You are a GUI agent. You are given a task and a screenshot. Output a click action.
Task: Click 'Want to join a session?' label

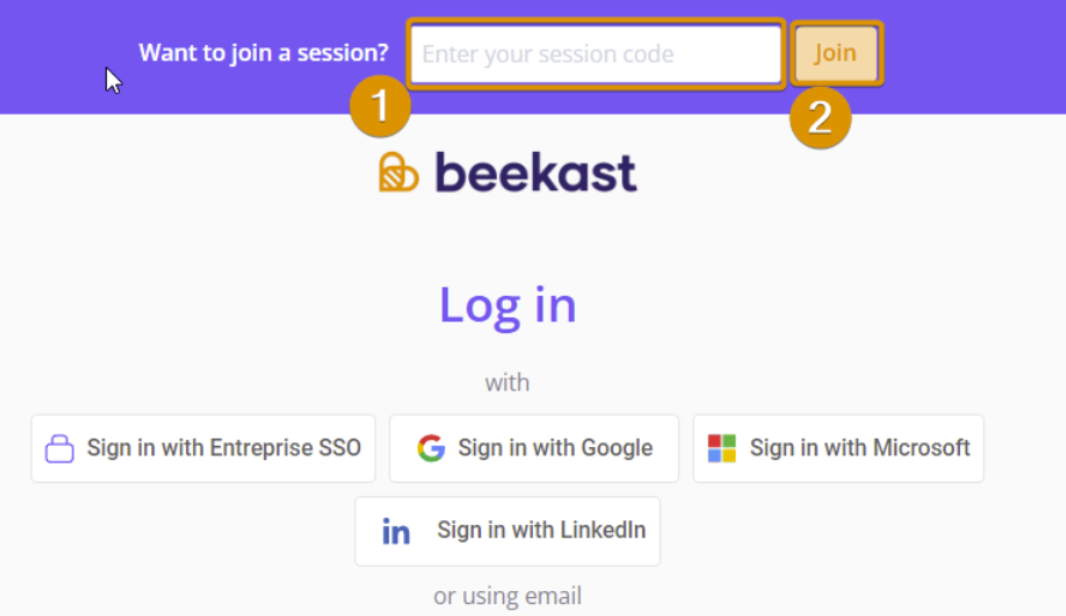click(x=264, y=53)
